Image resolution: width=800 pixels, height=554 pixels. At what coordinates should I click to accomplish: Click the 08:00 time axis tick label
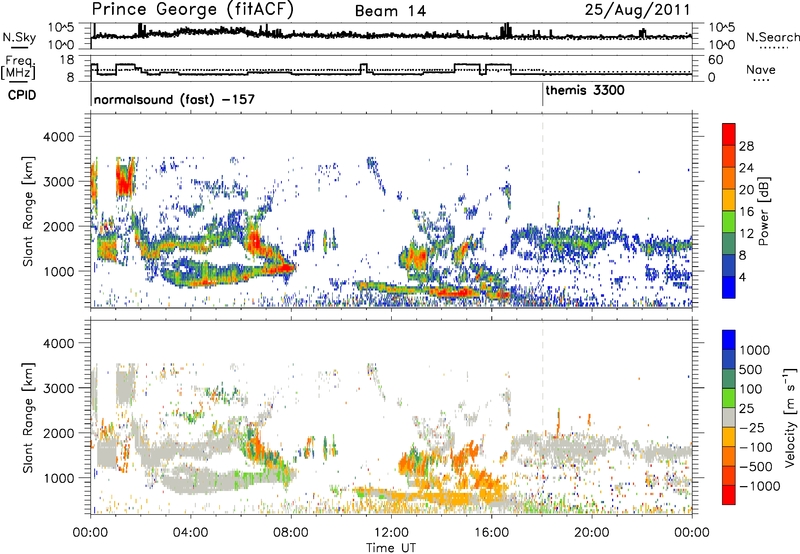pos(291,533)
